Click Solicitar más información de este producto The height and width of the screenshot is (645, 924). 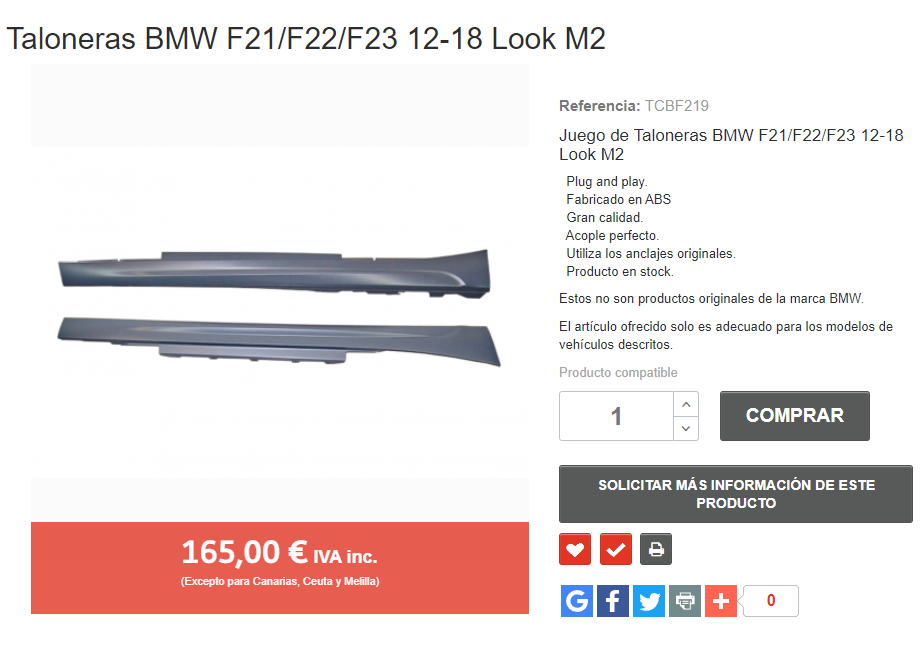tap(736, 494)
